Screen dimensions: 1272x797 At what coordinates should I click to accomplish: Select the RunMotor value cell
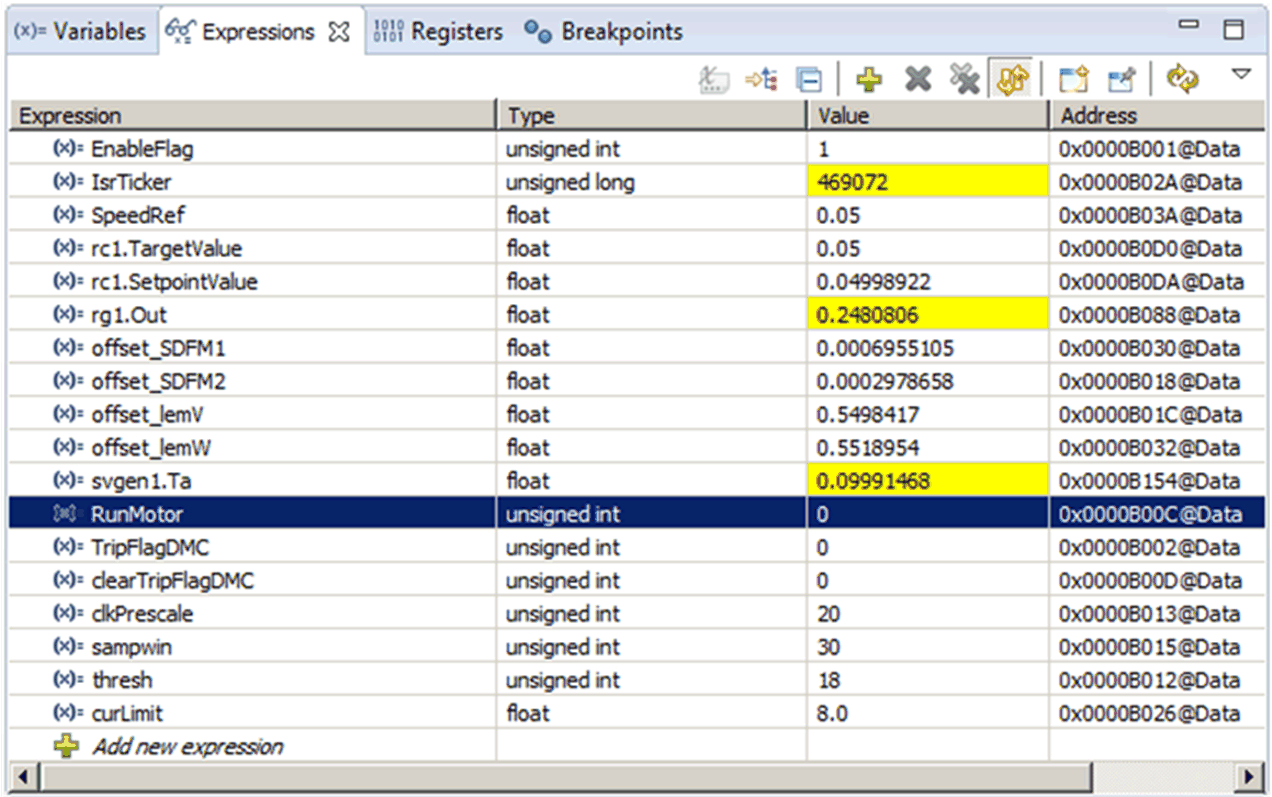926,515
